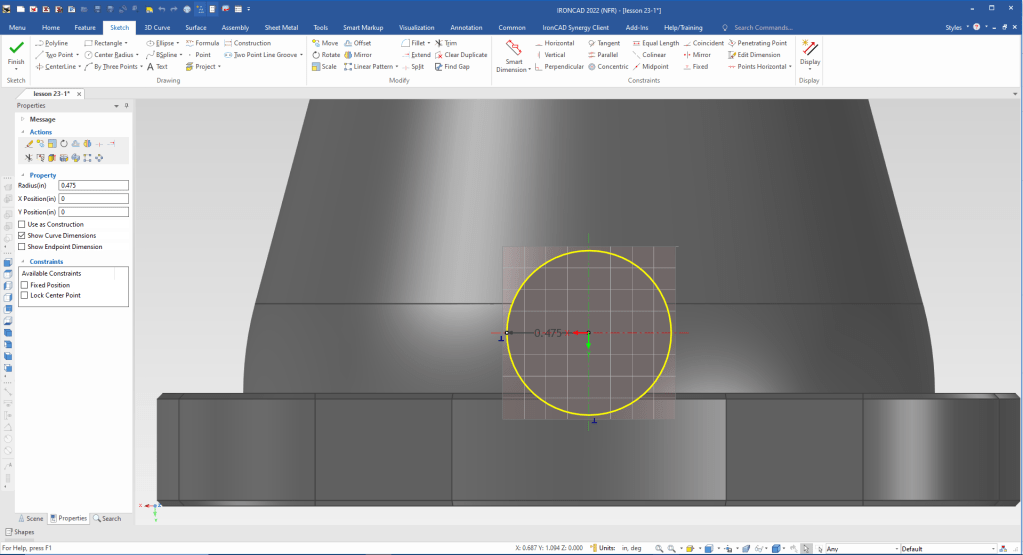Image resolution: width=1023 pixels, height=555 pixels.
Task: Uncheck Show Curve Dimensions
Action: (x=22, y=235)
